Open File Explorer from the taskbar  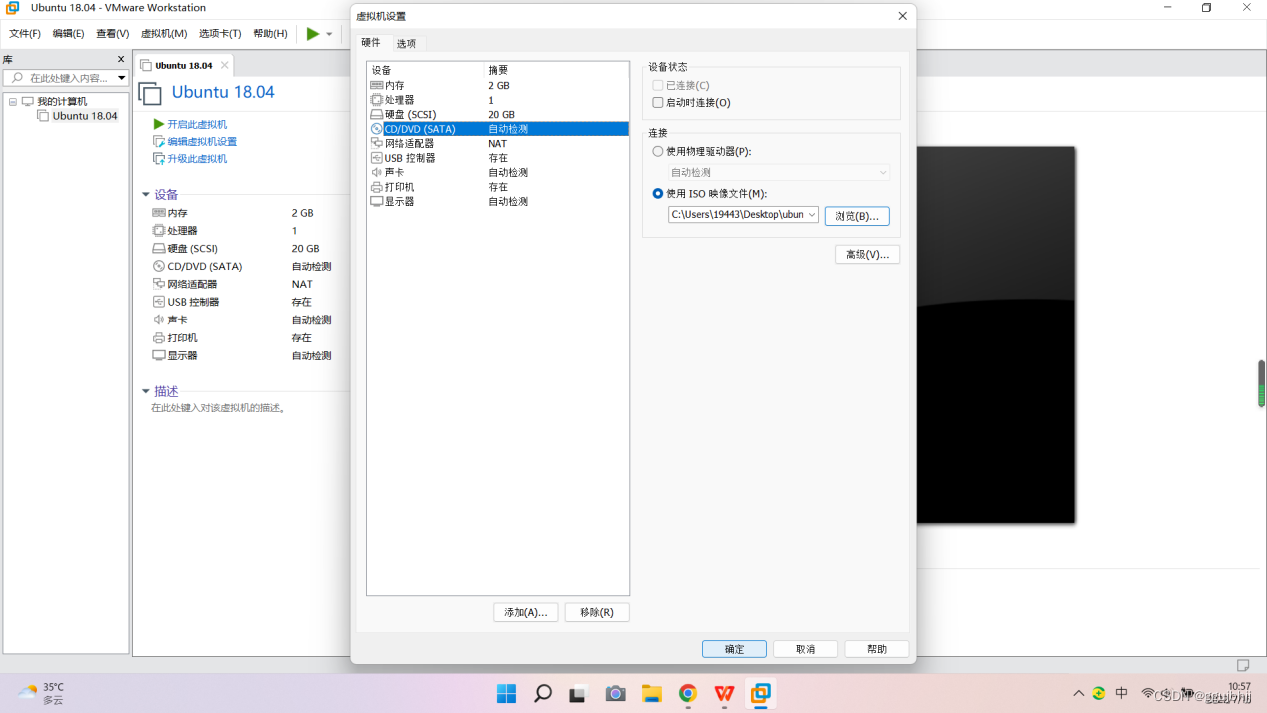[651, 693]
